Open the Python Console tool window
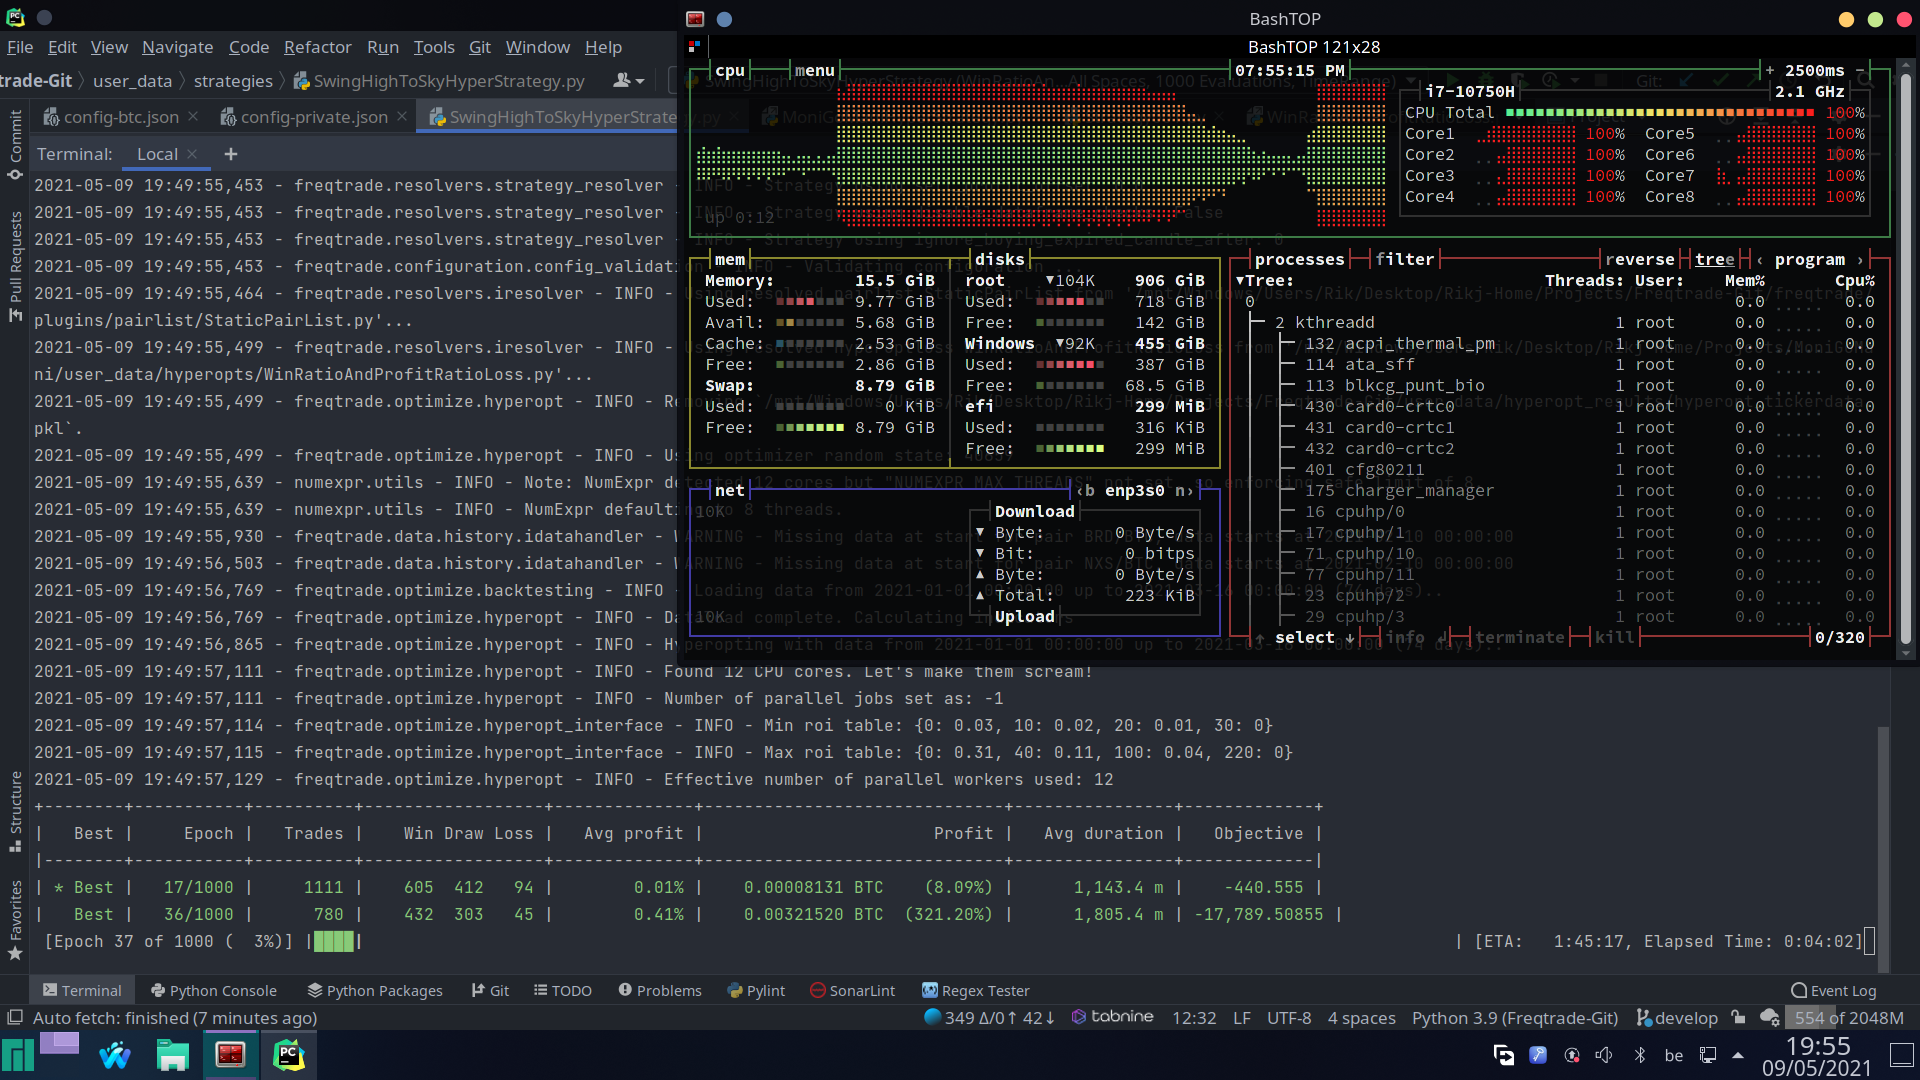Image resolution: width=1920 pixels, height=1080 pixels. 213,990
